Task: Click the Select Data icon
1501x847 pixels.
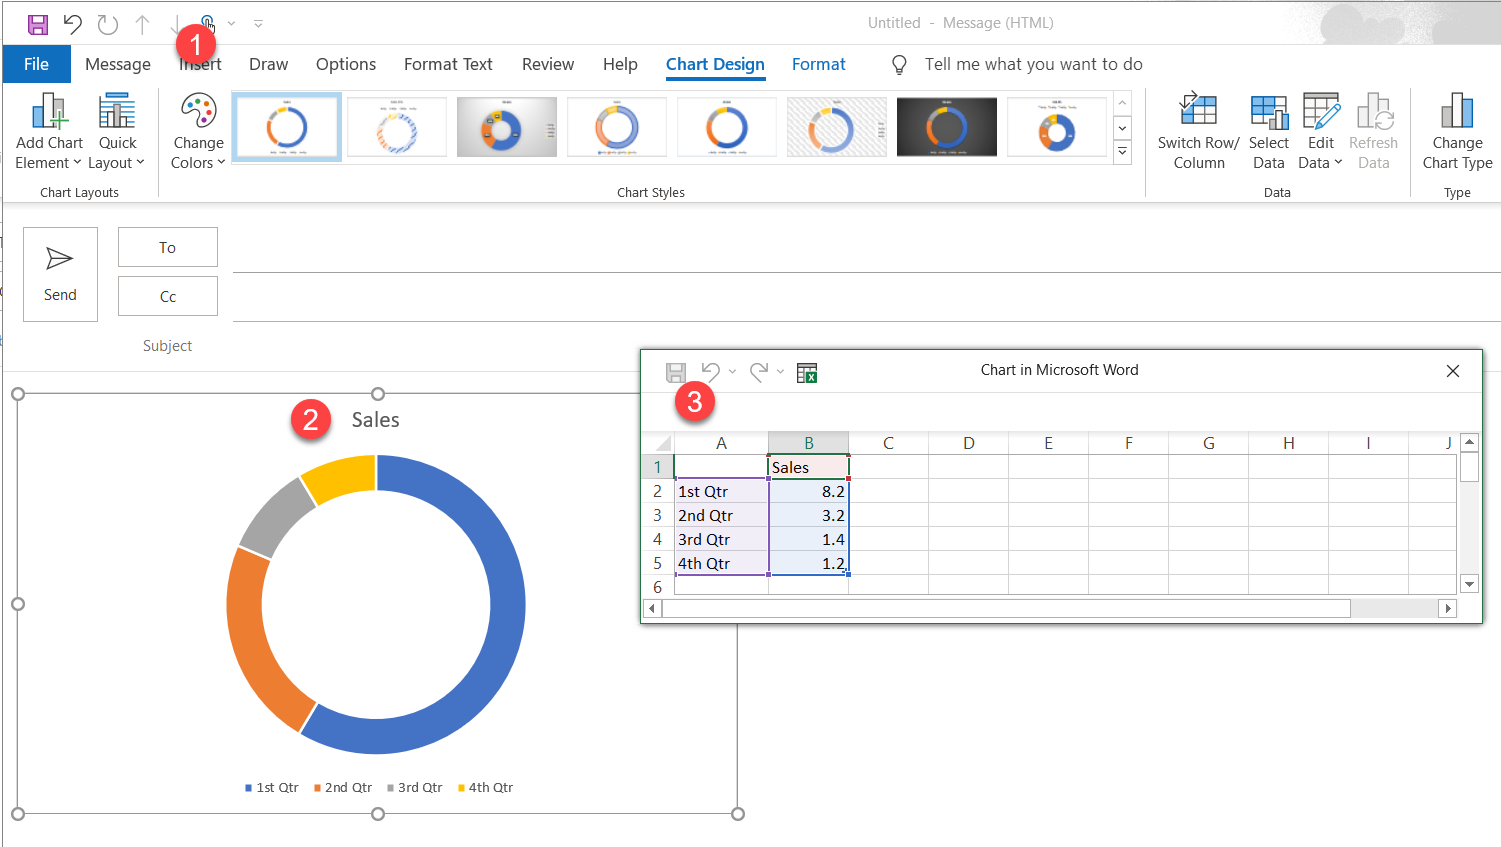Action: tap(1268, 113)
